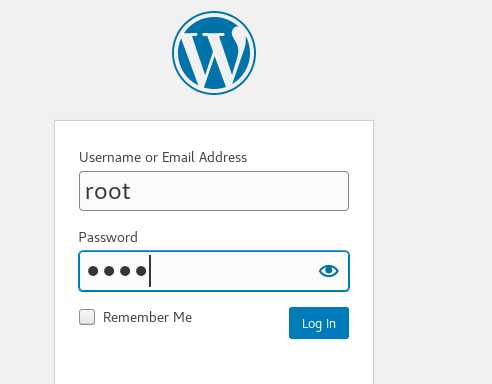492x384 pixels.
Task: Click gray page background right of form
Action: (x=433, y=233)
